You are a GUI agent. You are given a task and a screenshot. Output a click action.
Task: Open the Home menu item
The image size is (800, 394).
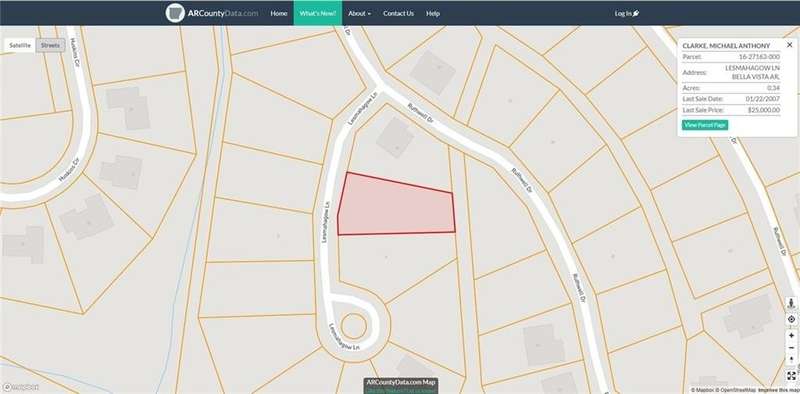279,13
